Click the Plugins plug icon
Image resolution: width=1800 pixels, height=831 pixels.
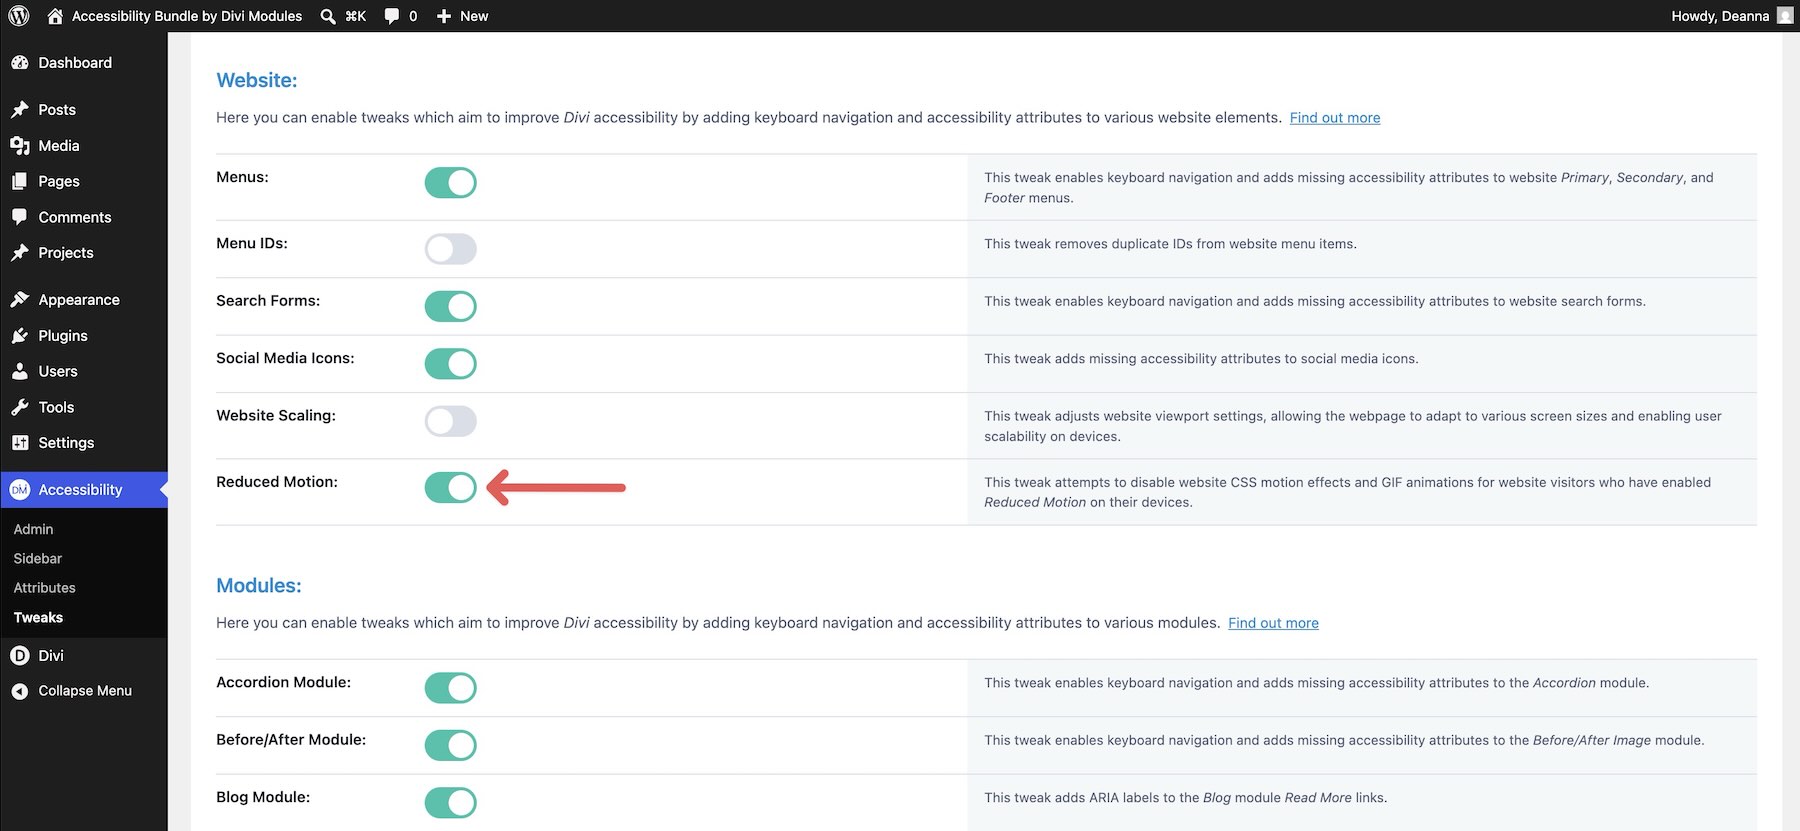point(20,336)
